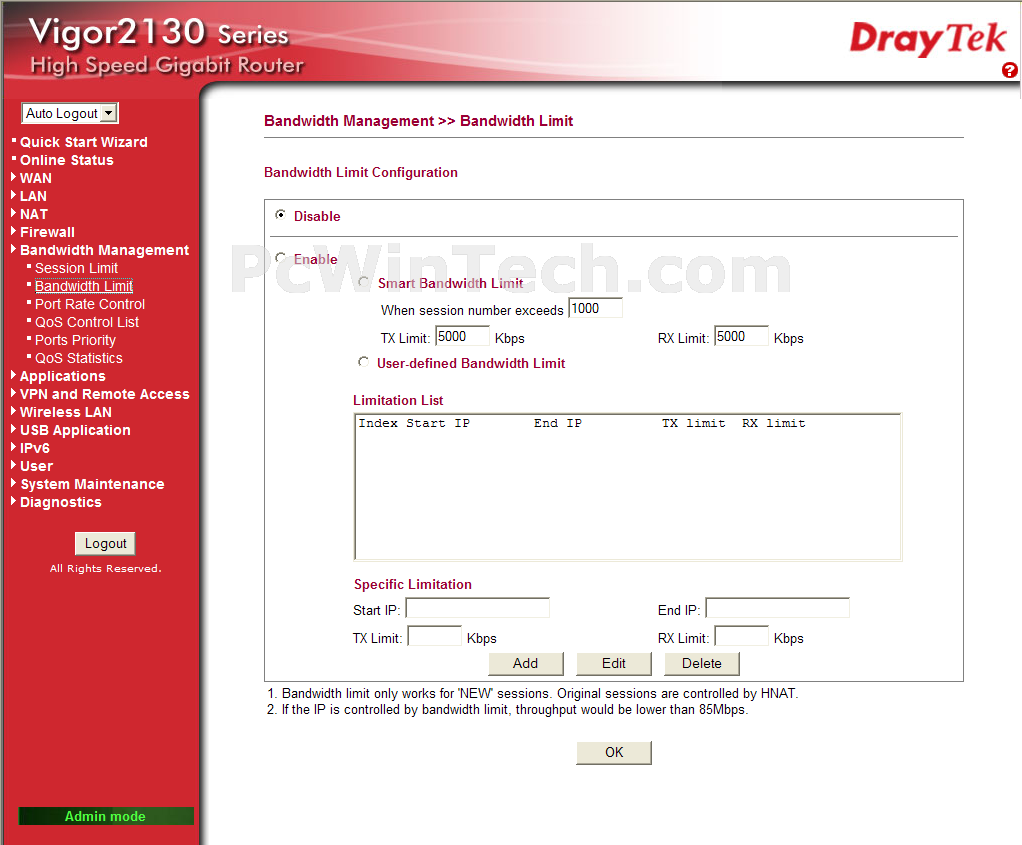This screenshot has width=1022, height=845.
Task: Click the session number exceeds field
Action: click(595, 308)
